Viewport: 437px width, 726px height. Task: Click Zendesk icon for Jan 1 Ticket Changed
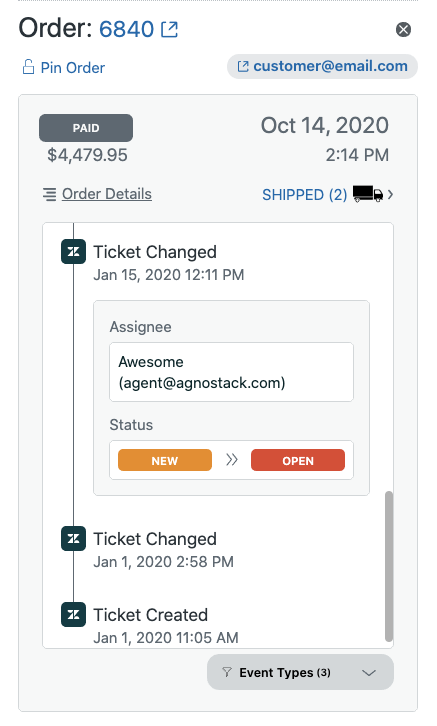(74, 538)
